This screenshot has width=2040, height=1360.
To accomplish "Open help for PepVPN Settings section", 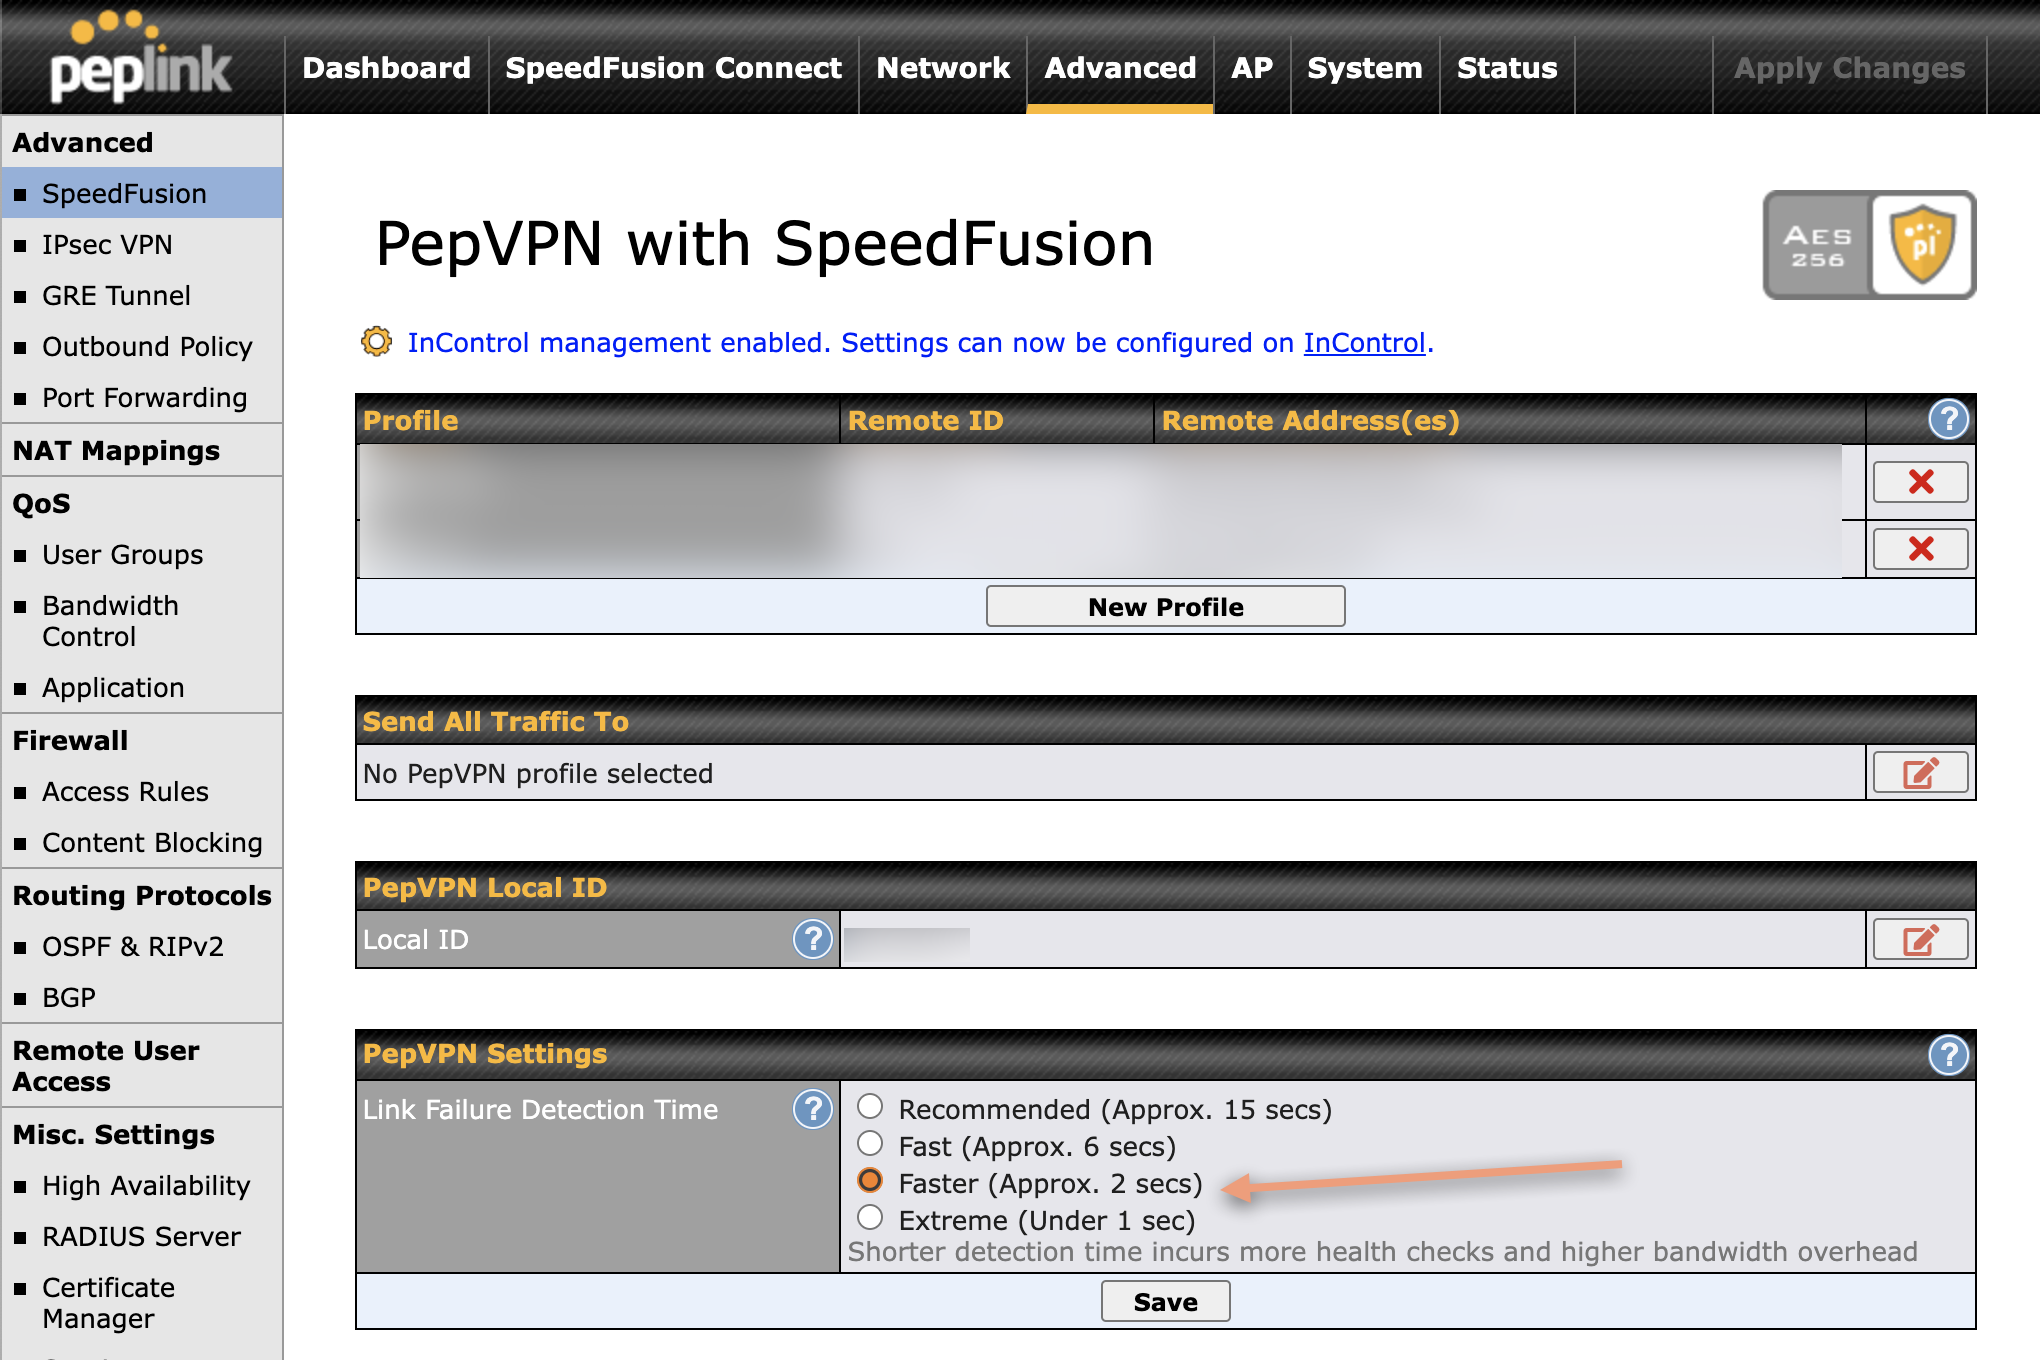I will click(x=1947, y=1054).
